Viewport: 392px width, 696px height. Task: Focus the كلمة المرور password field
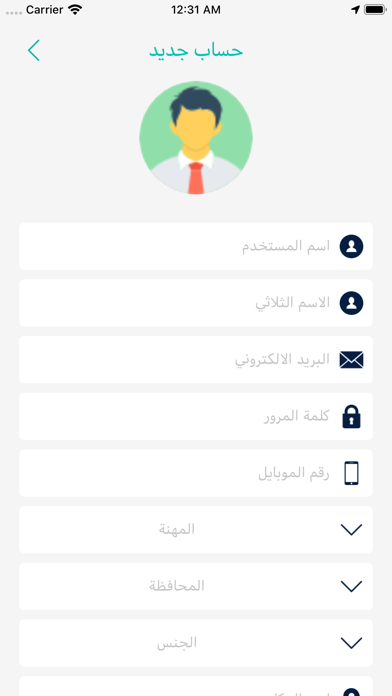point(196,416)
